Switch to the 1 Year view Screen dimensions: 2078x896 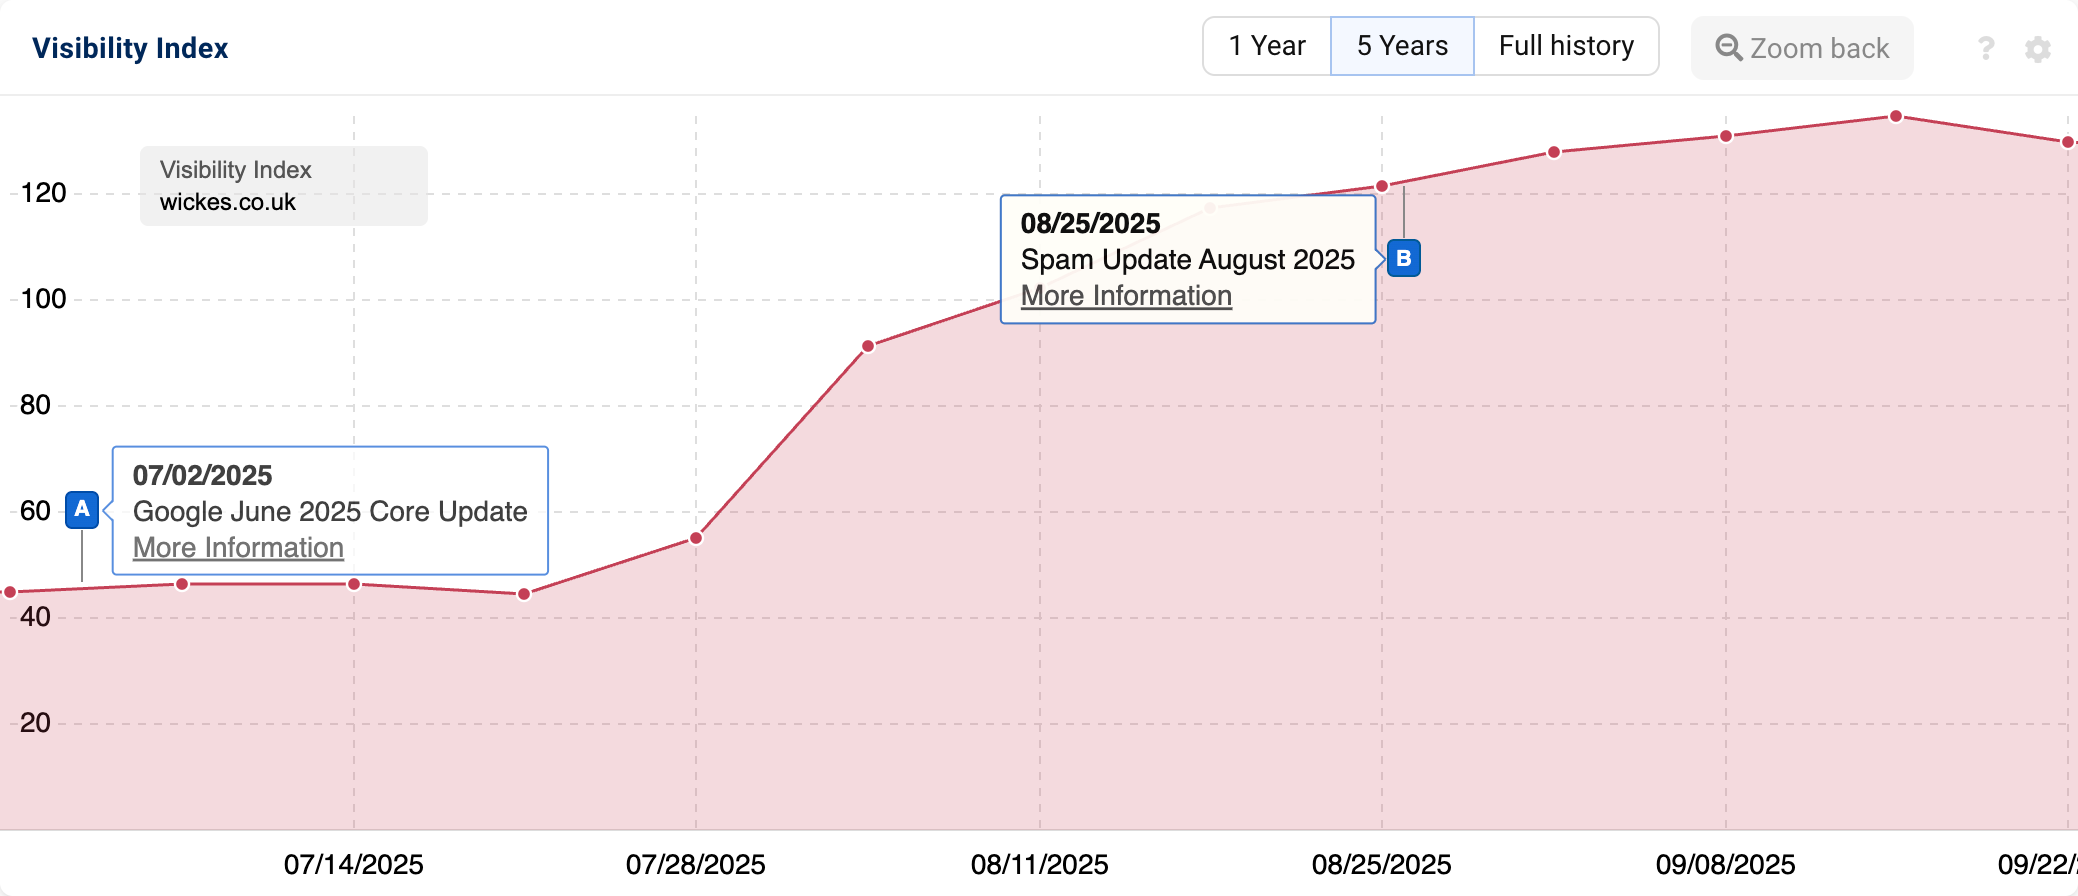(x=1266, y=46)
